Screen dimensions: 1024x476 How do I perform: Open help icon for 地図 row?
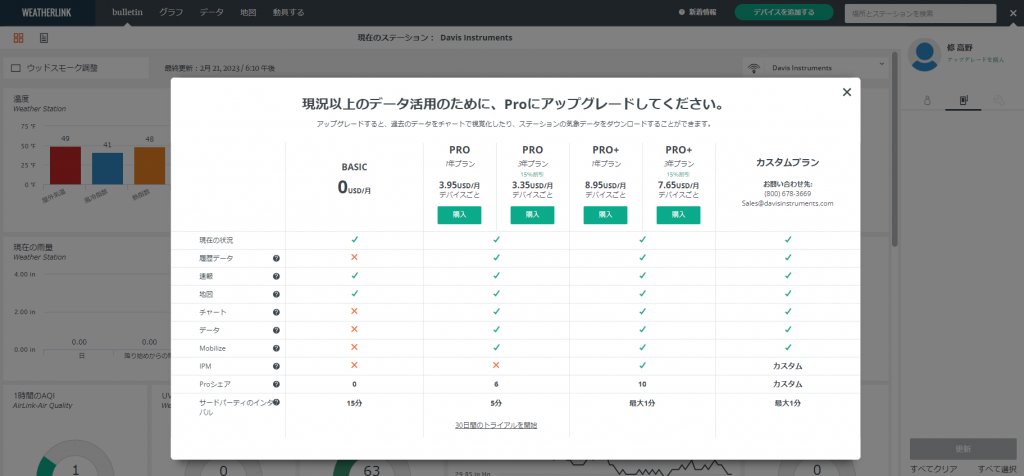pyautogui.click(x=276, y=294)
